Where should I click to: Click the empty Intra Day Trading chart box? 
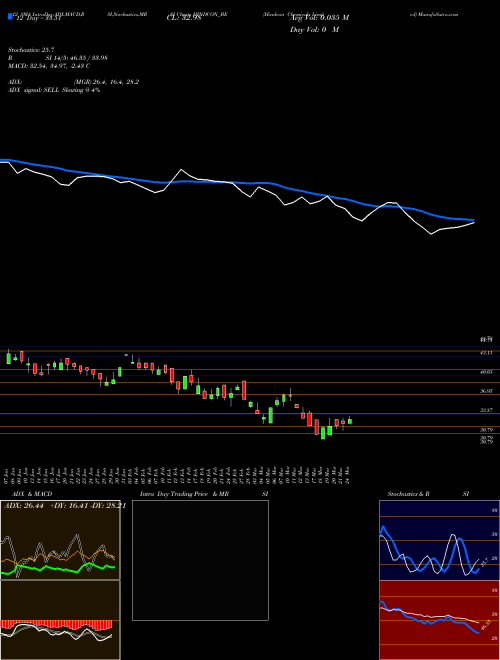200,560
